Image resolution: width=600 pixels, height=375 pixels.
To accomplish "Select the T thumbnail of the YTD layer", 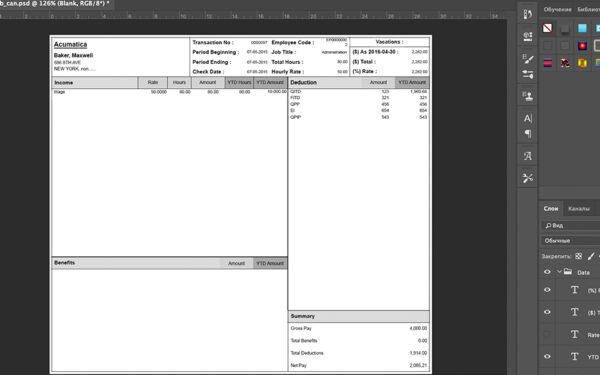I will pyautogui.click(x=574, y=357).
